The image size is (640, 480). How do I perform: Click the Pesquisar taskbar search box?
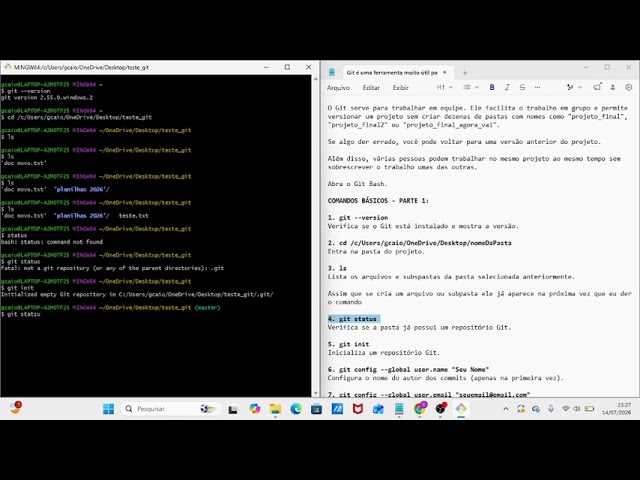171,409
